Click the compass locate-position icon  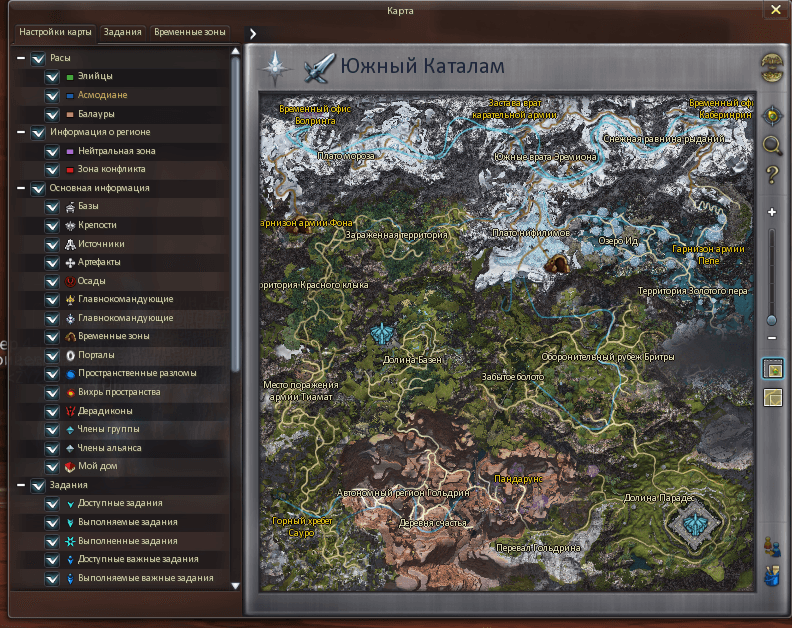(x=771, y=116)
